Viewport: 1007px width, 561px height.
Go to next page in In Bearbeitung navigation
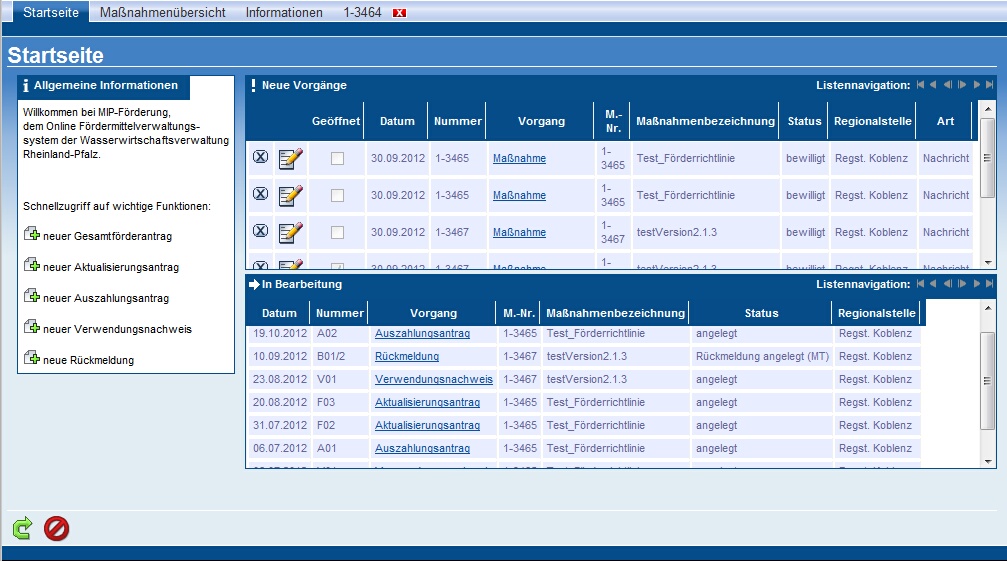coord(976,284)
